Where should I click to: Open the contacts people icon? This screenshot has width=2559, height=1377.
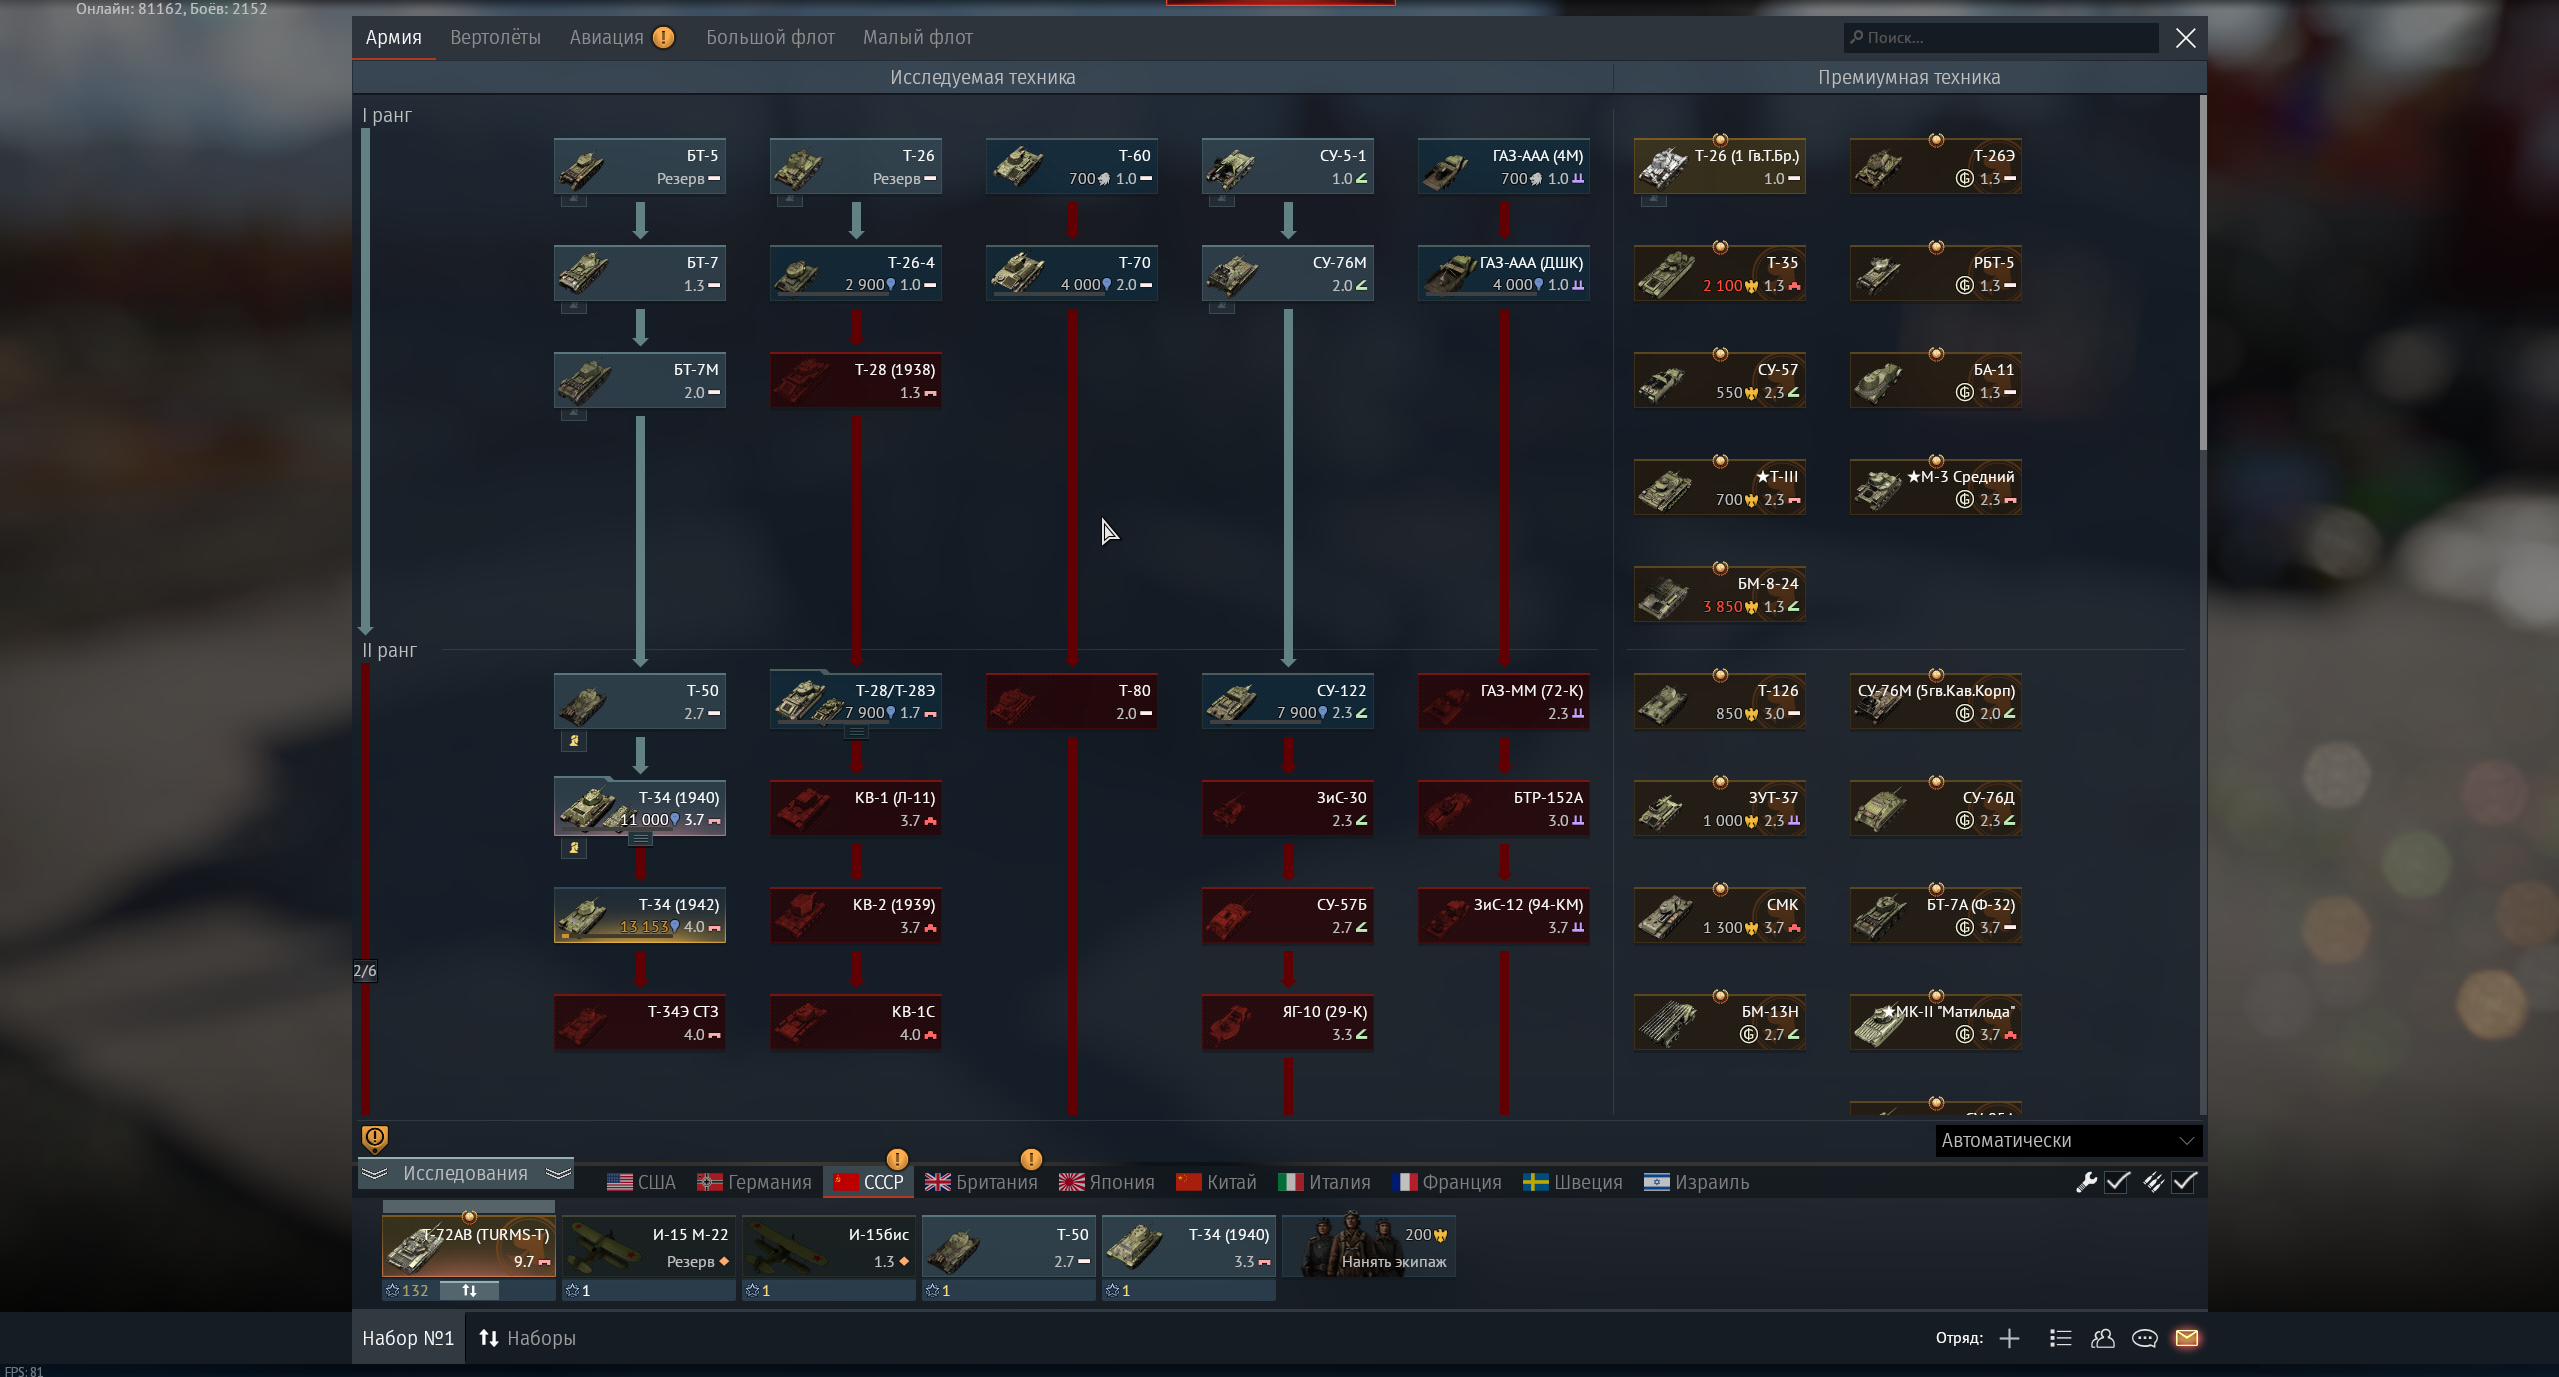(2102, 1338)
